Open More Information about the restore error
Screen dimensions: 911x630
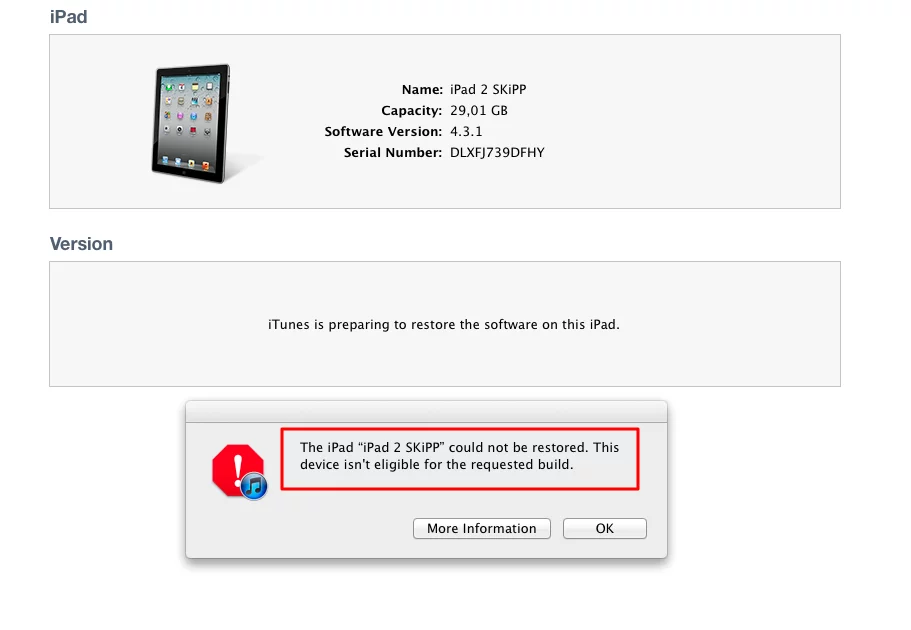point(482,528)
